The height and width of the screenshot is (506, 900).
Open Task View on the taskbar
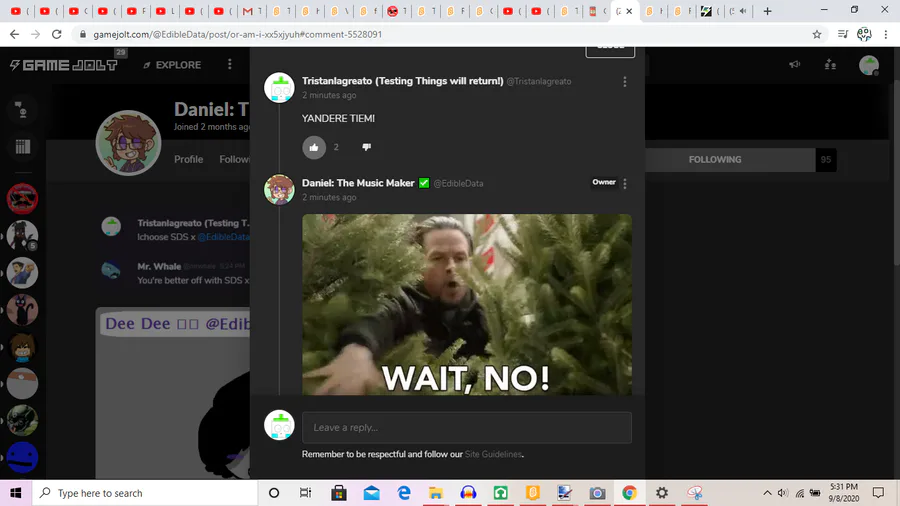pyautogui.click(x=305, y=493)
